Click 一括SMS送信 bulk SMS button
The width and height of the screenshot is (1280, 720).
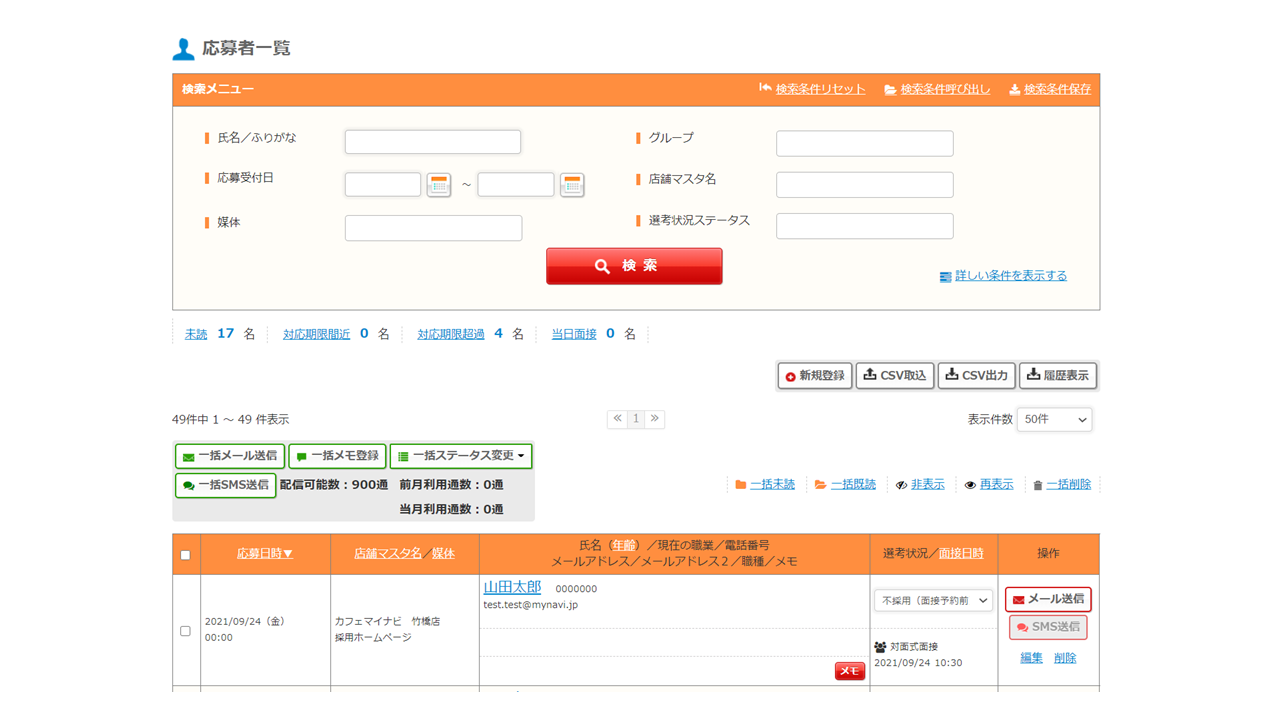click(225, 485)
